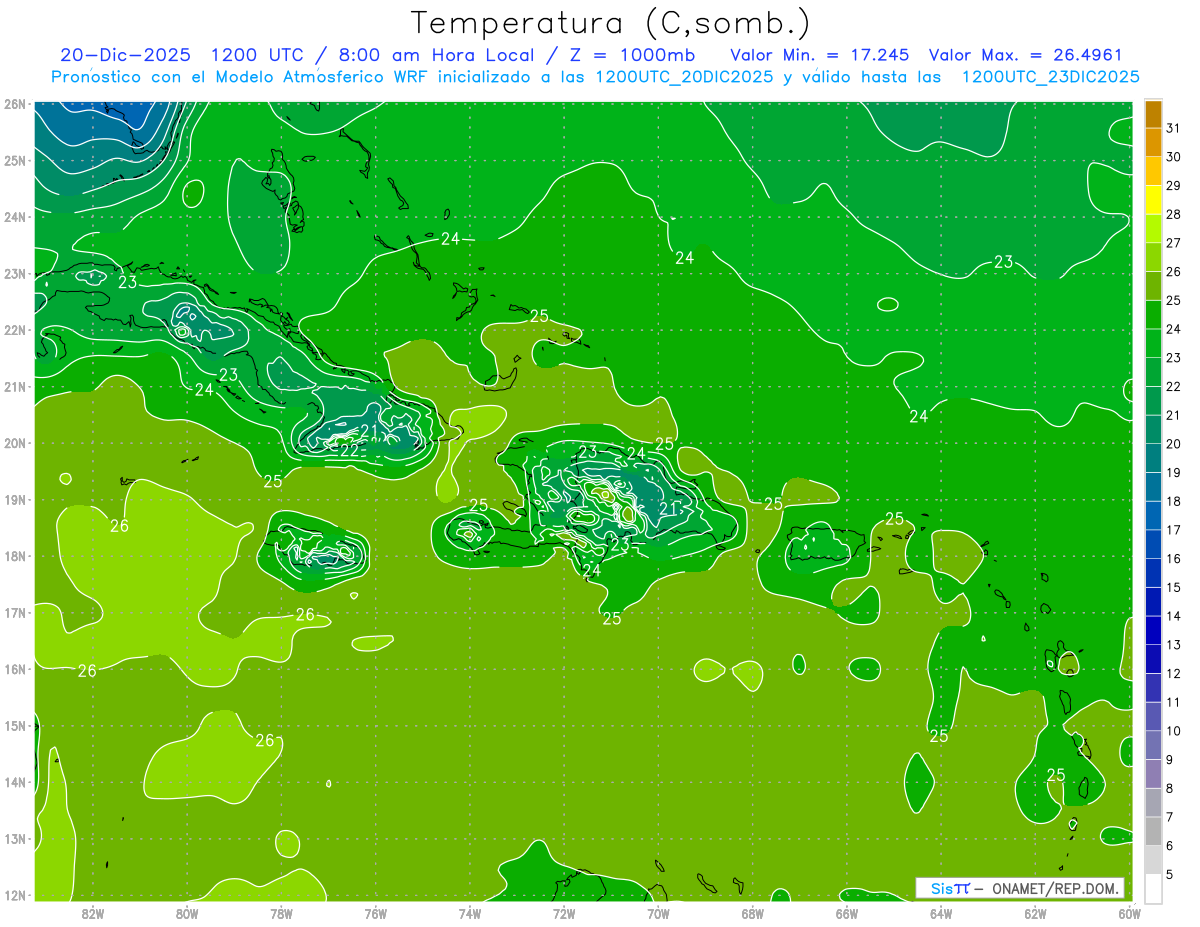Click the legend scale value 20
The image size is (1200, 927).
pyautogui.click(x=1173, y=444)
